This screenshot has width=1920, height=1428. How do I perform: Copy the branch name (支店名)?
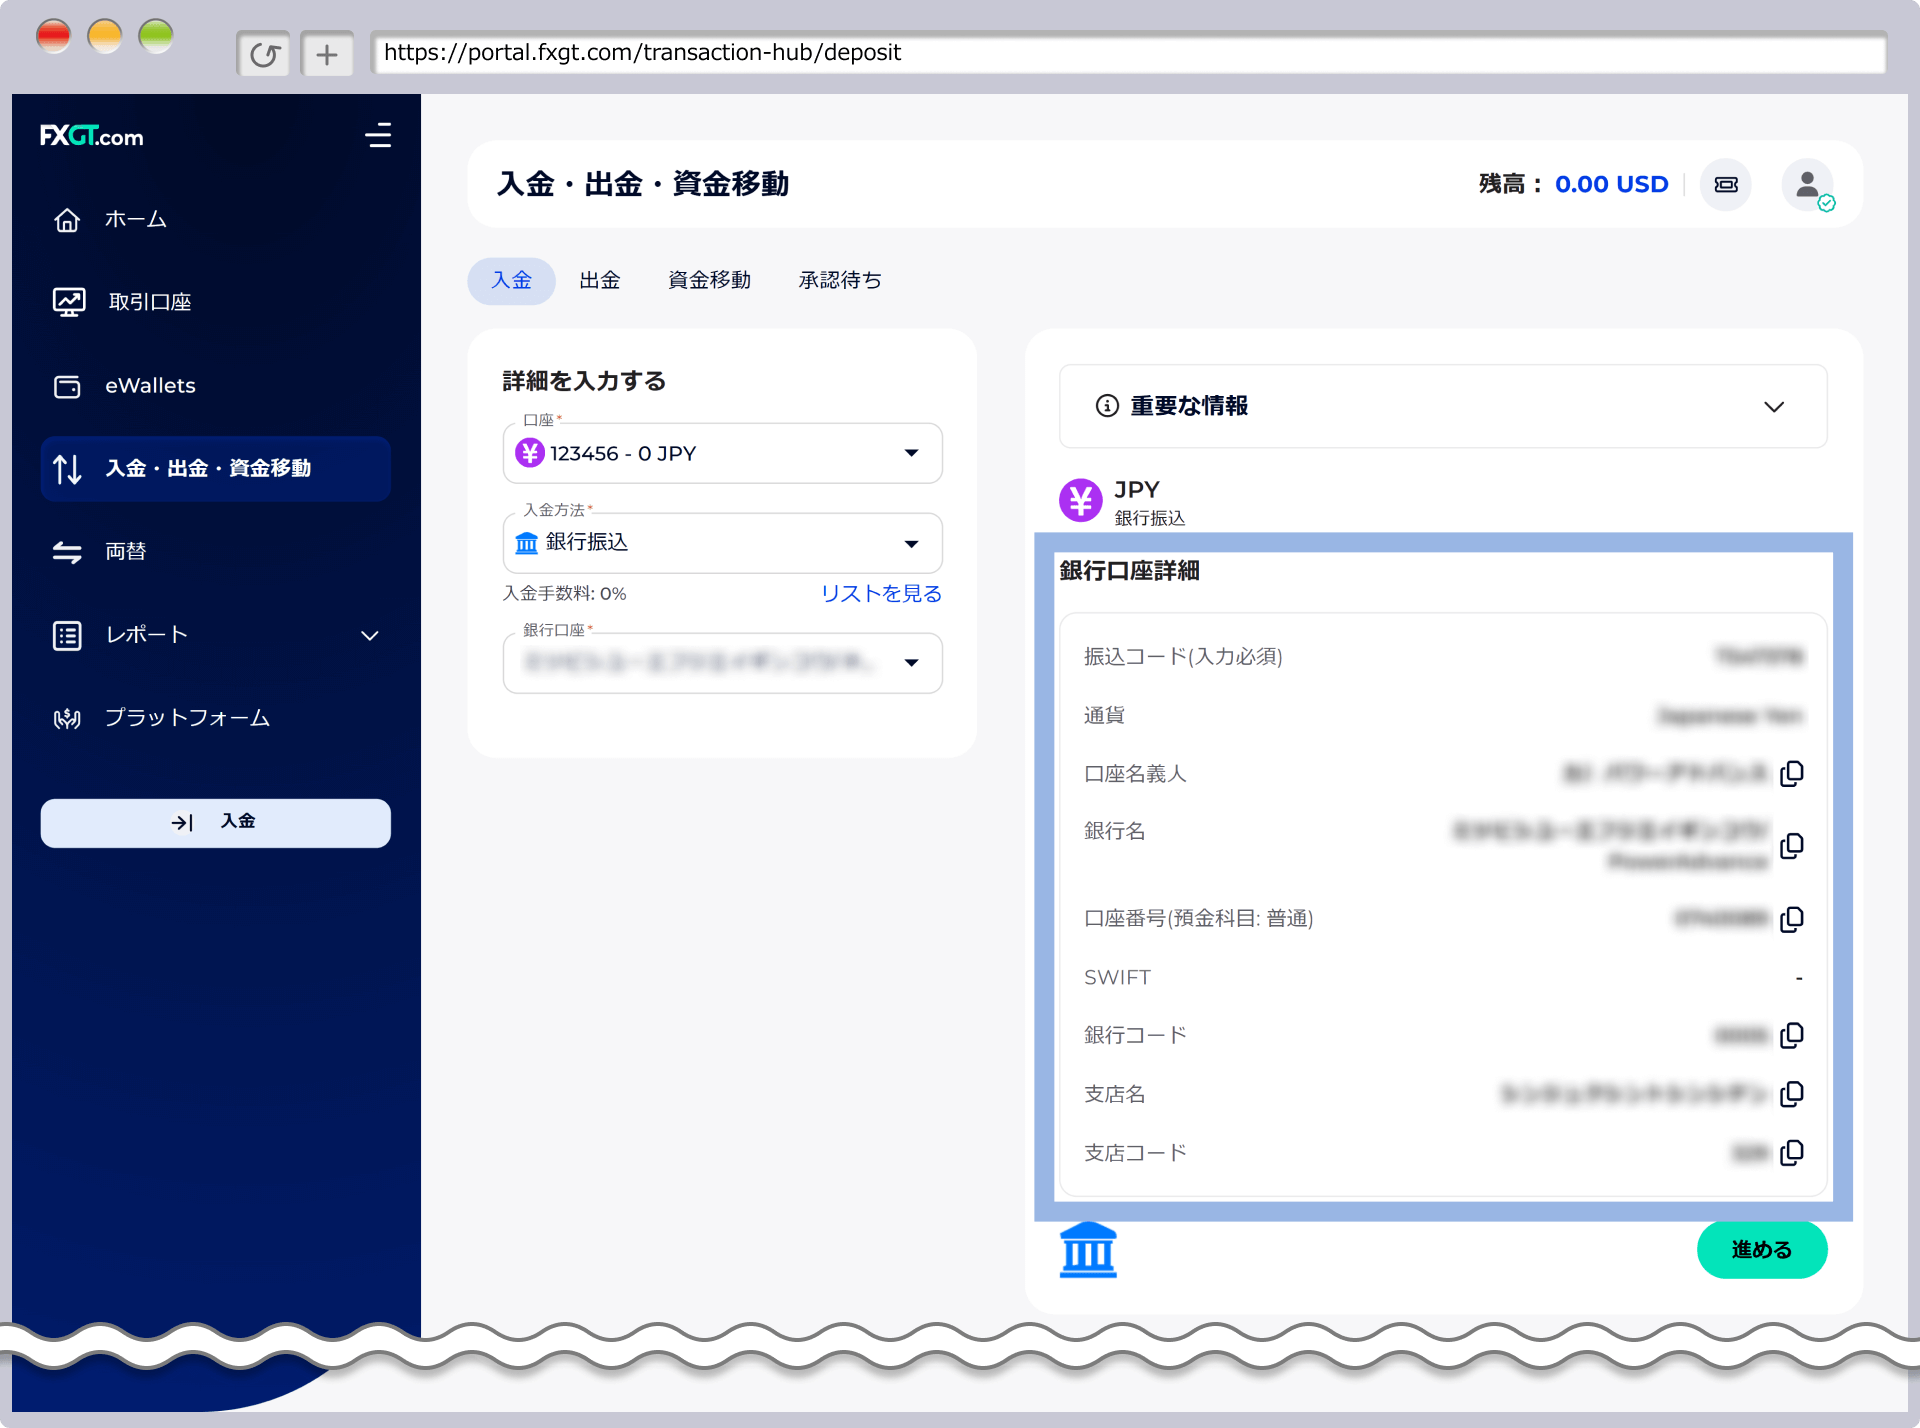click(1792, 1094)
